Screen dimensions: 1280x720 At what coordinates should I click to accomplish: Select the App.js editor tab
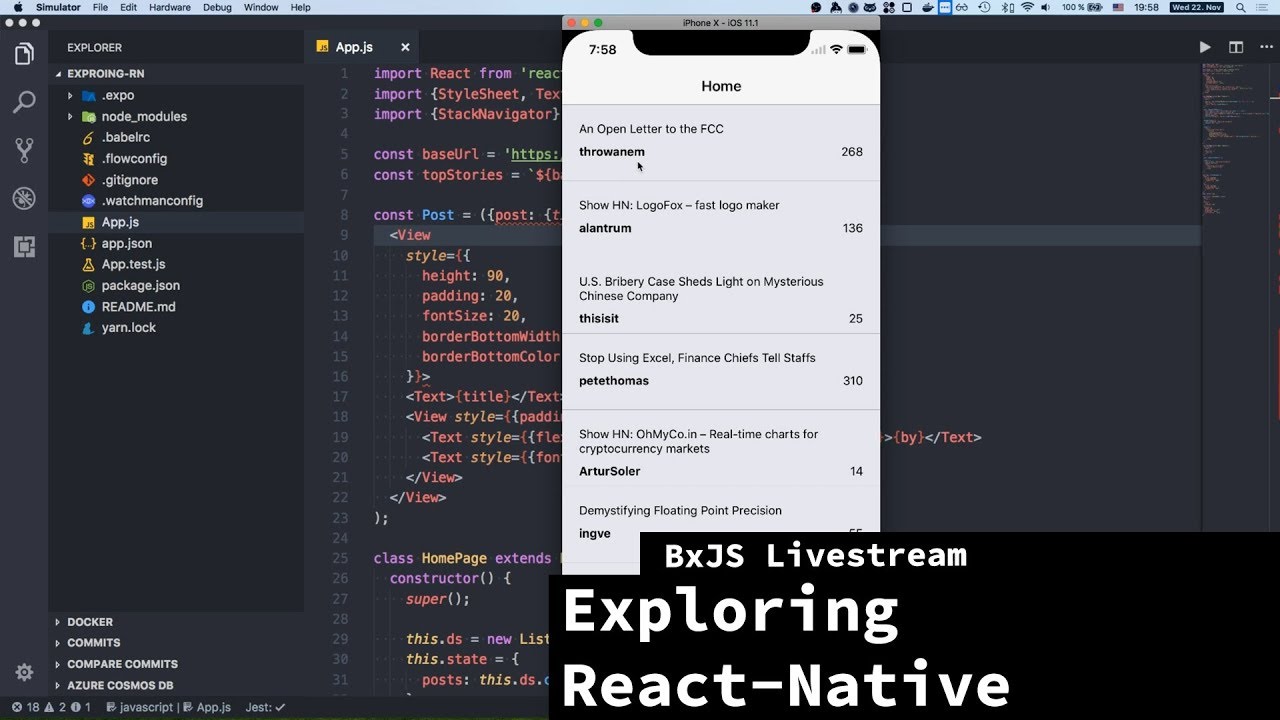coord(361,47)
